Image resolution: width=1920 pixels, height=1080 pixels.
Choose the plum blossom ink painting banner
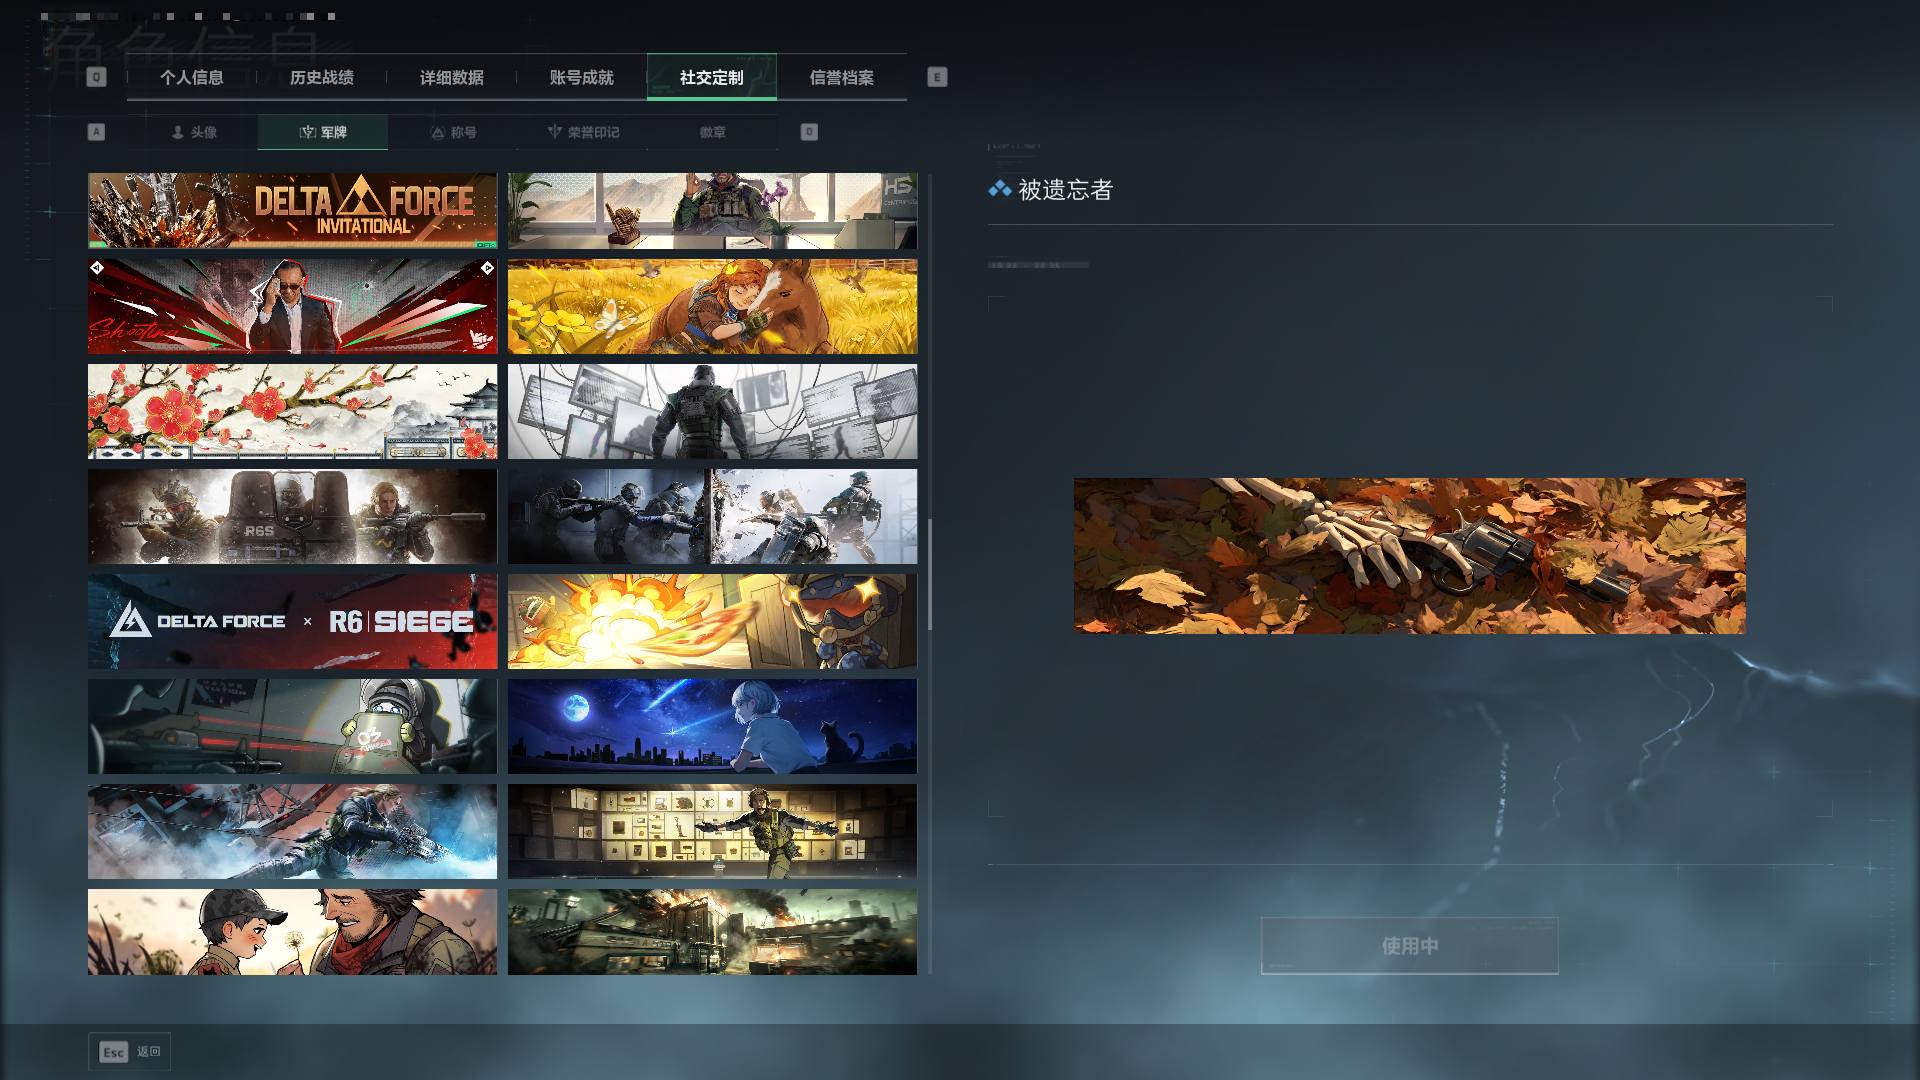(292, 411)
